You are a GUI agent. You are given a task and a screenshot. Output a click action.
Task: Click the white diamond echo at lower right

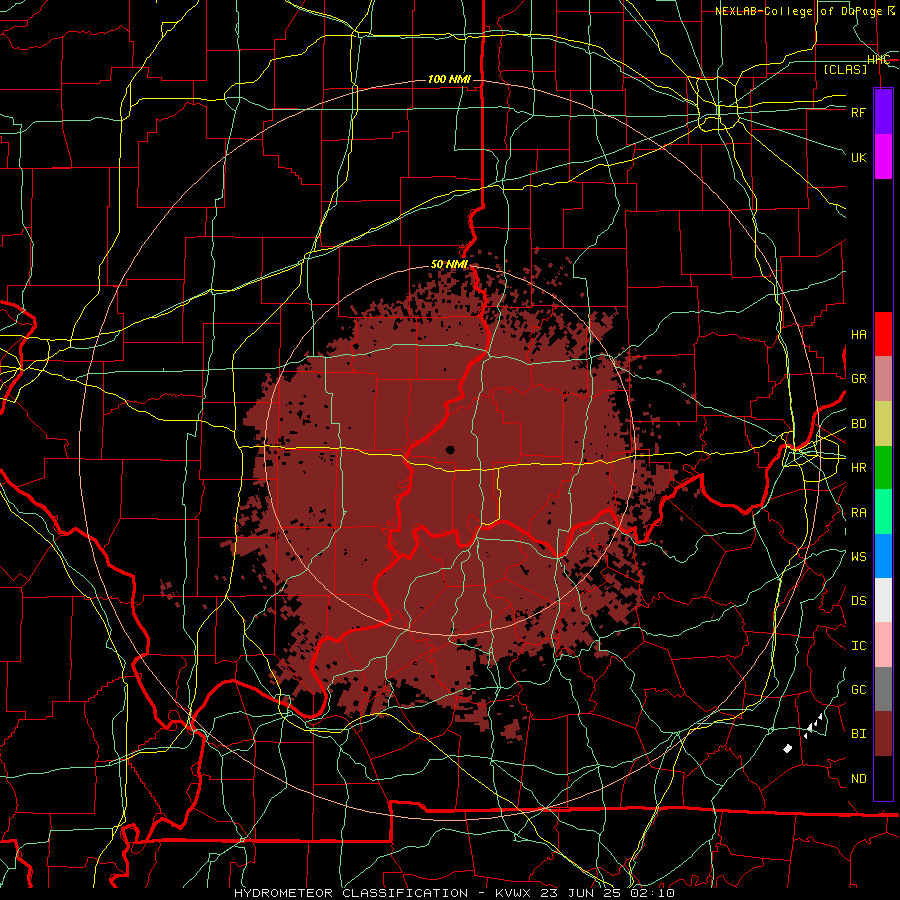pyautogui.click(x=788, y=748)
